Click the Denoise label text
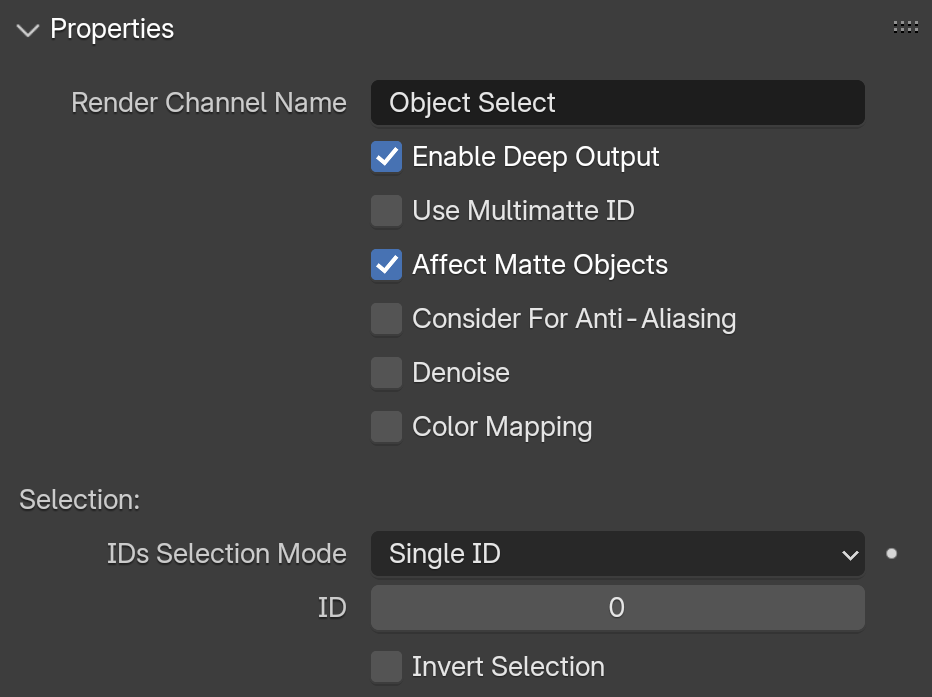 pyautogui.click(x=461, y=373)
